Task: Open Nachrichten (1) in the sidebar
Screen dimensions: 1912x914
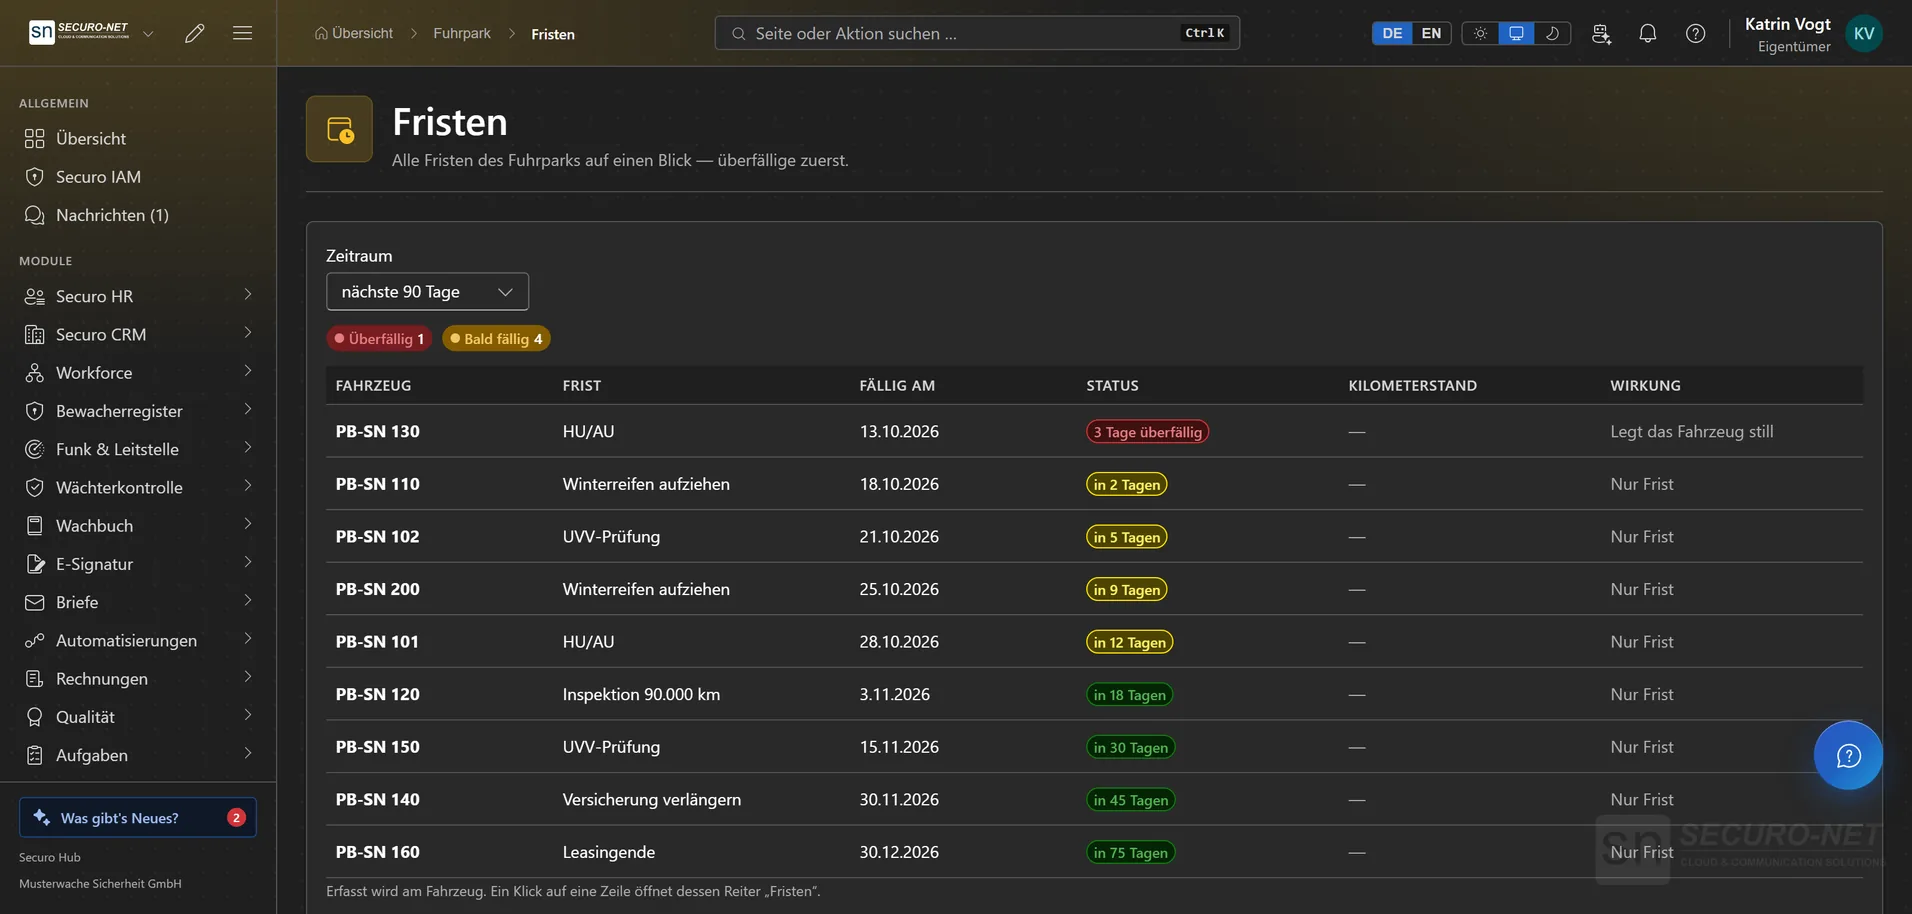Action: 138,215
